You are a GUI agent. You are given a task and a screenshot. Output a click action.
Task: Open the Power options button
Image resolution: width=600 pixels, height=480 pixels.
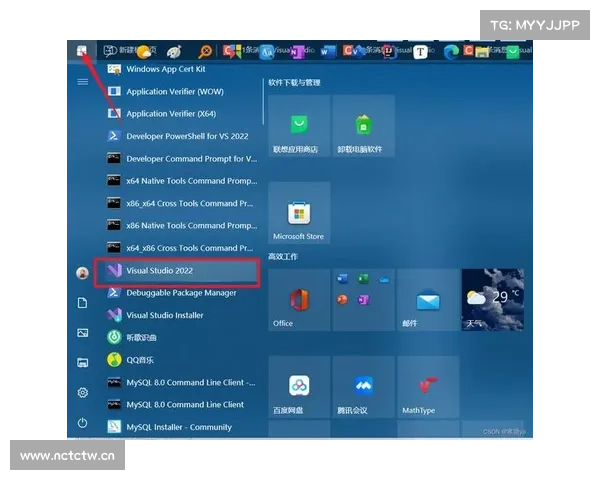82,423
